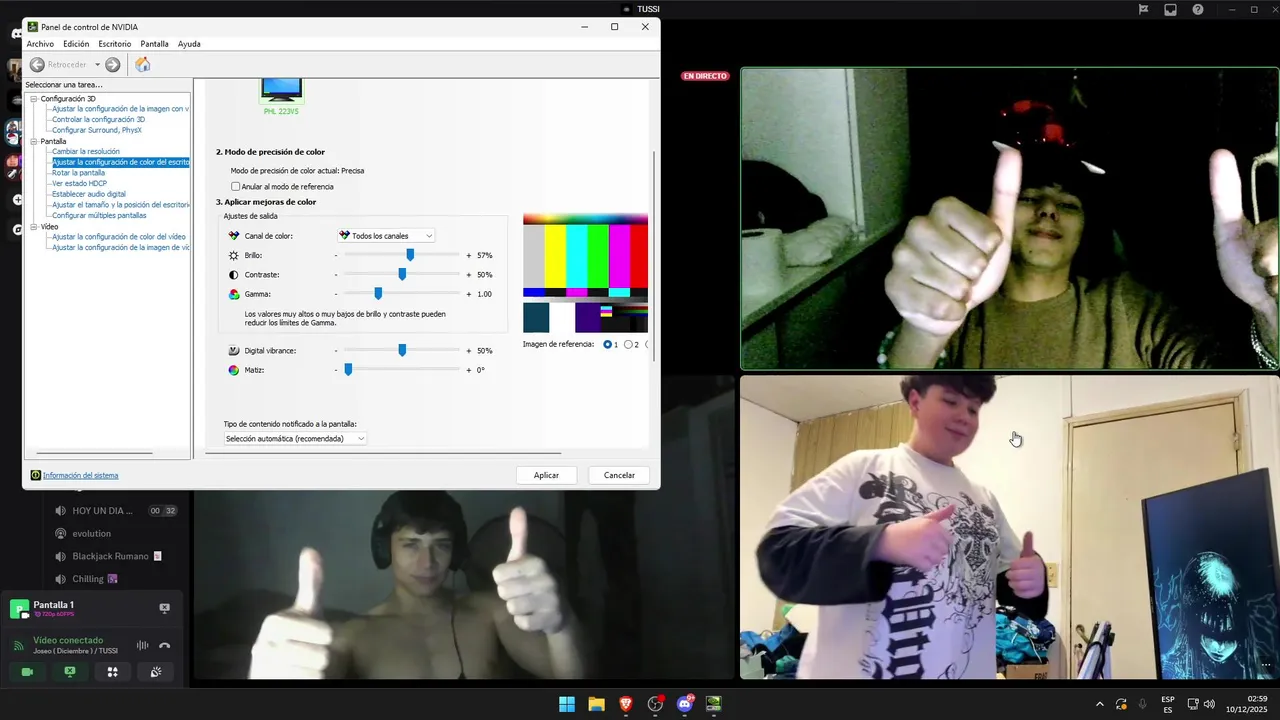The image size is (1280, 720).
Task: Select reference image 2 radio button
Action: click(x=629, y=344)
